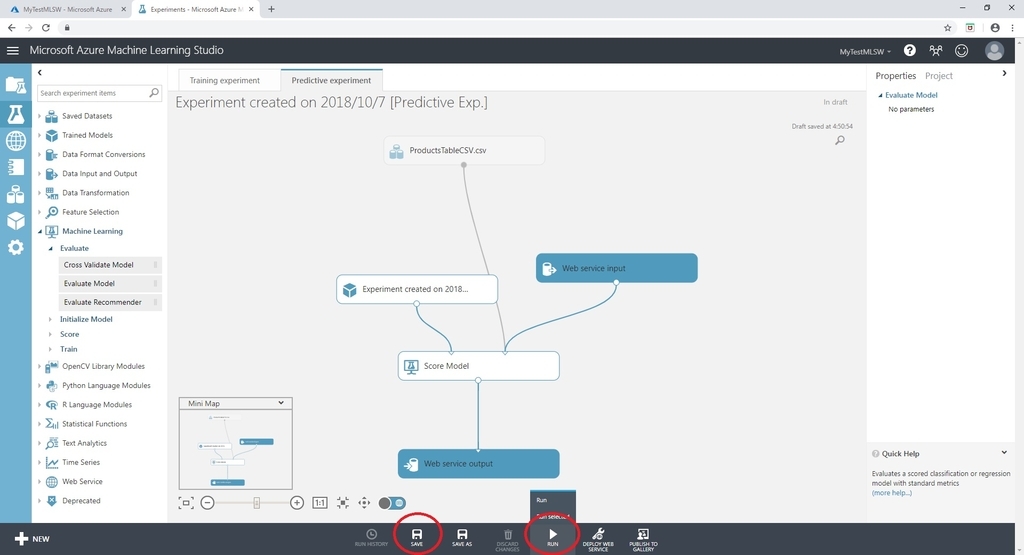Select the ProductsTableCSV.csv dataset node
The height and width of the screenshot is (555, 1024).
[464, 150]
